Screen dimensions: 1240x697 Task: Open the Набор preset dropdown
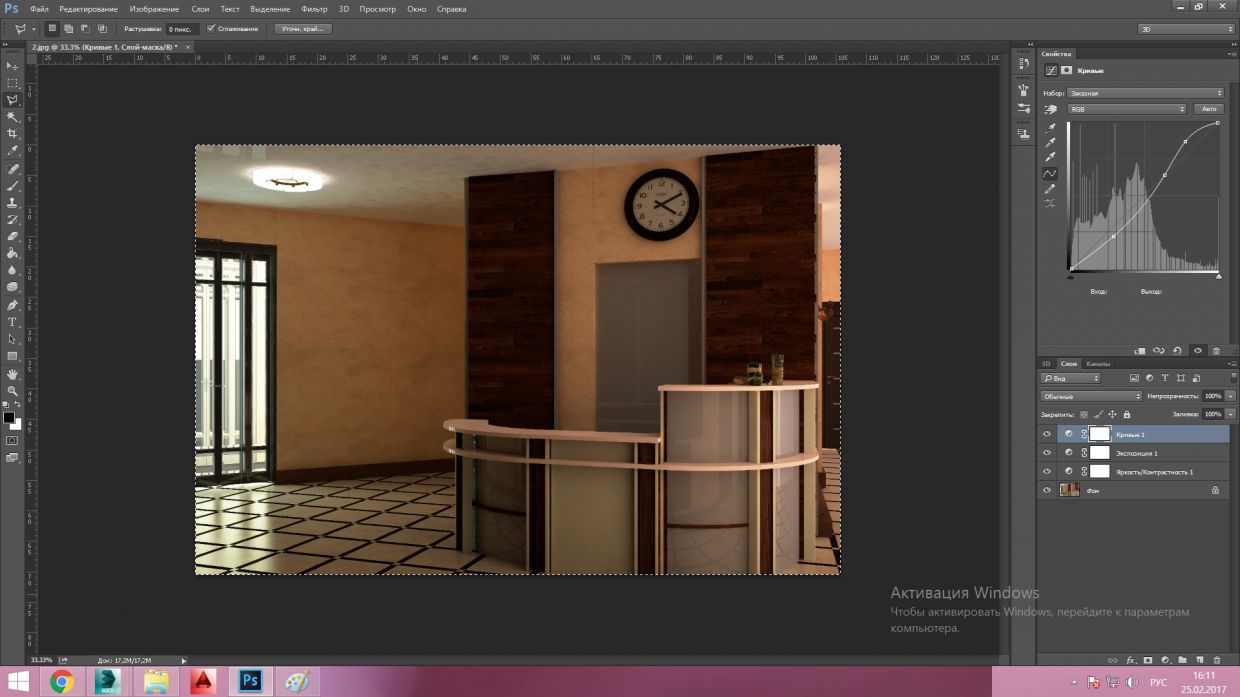pyautogui.click(x=1145, y=93)
